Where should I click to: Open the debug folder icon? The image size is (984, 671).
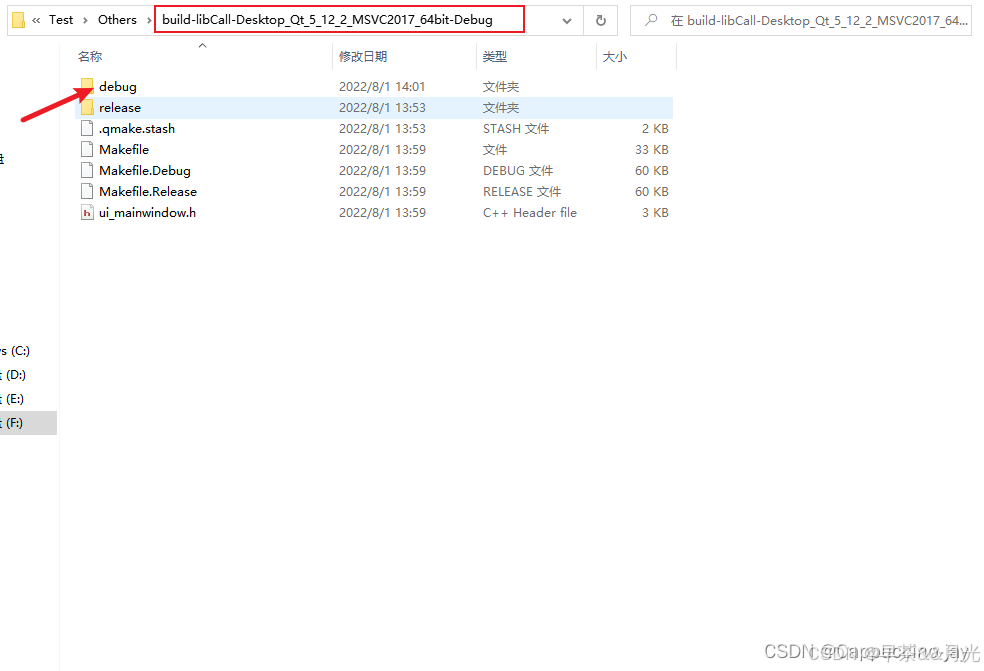coord(87,86)
